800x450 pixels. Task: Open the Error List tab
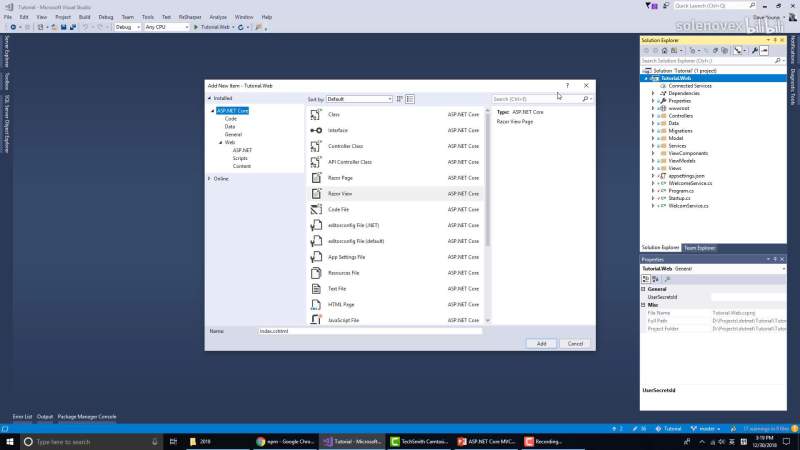pyautogui.click(x=22, y=417)
